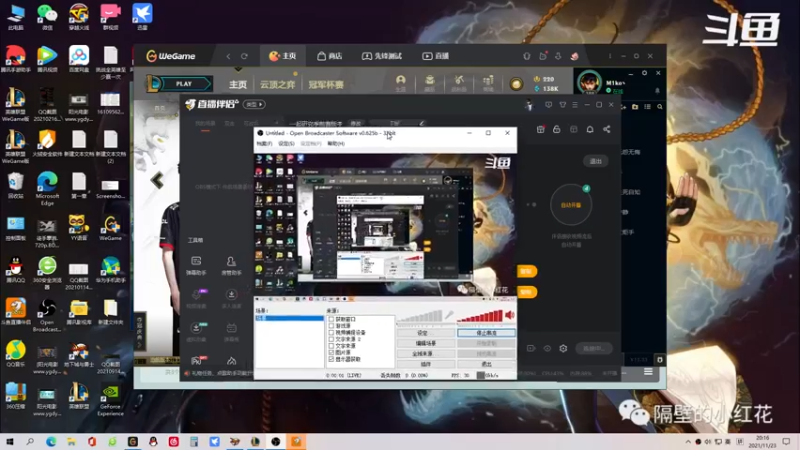Open the room management assistant tool icon
Screen dimensions: 800x450
(231, 265)
